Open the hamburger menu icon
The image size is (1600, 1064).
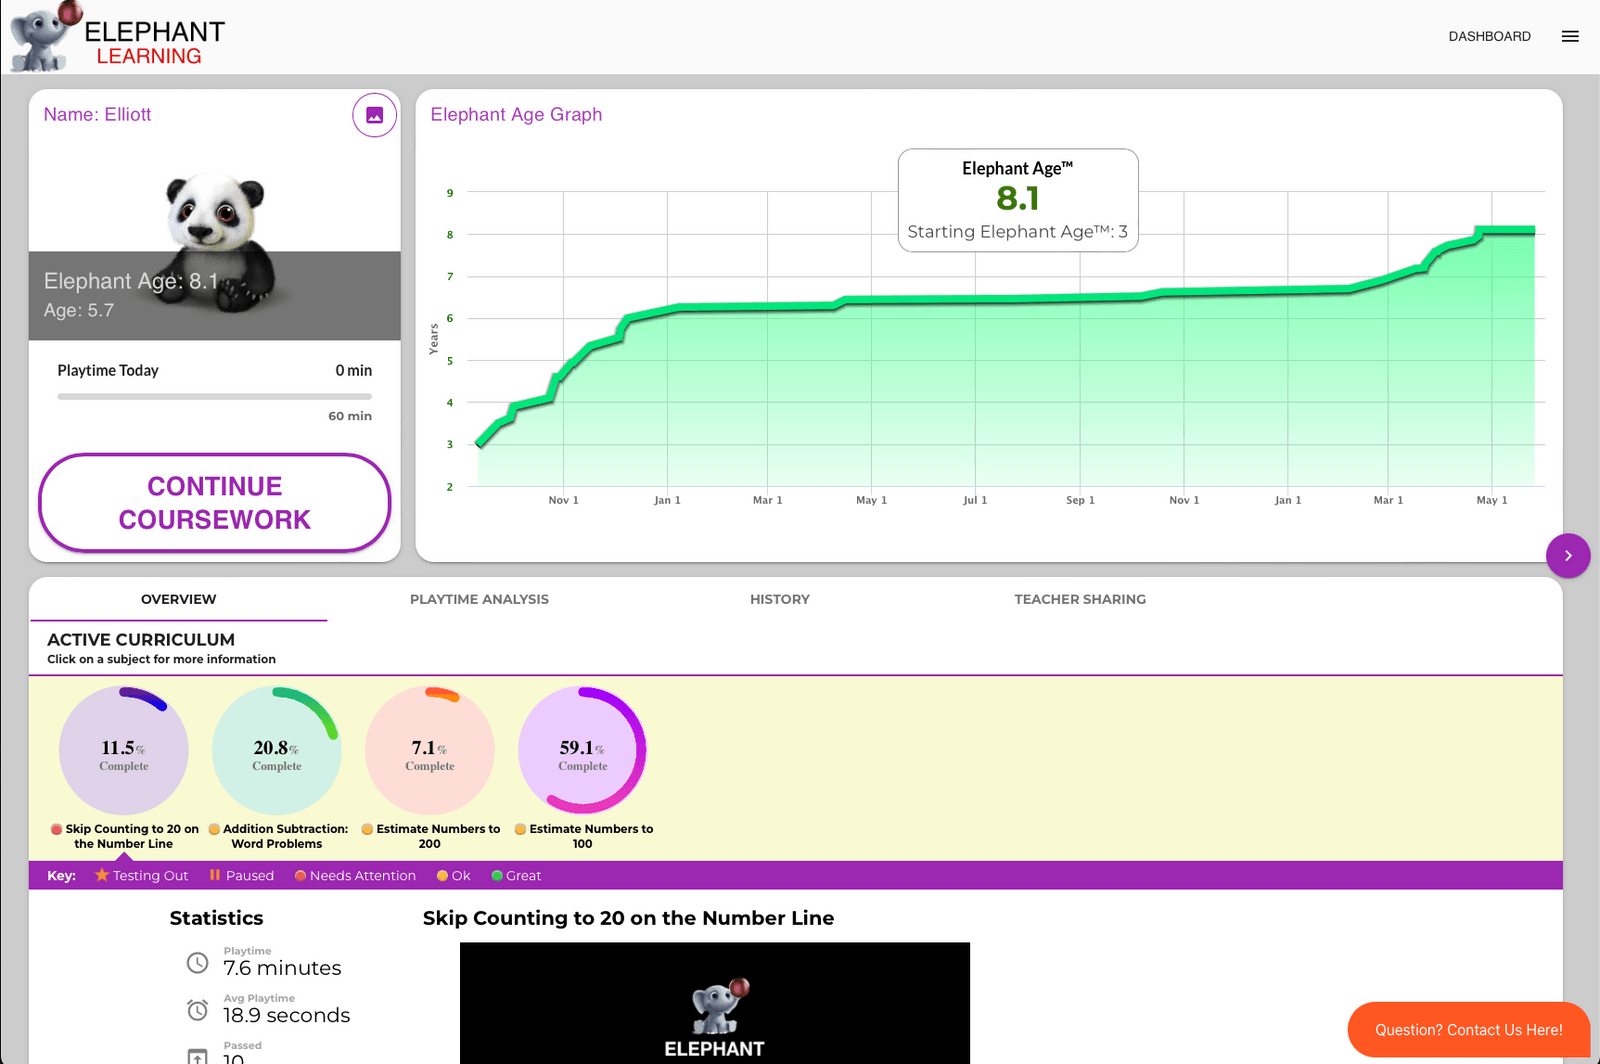coord(1570,36)
